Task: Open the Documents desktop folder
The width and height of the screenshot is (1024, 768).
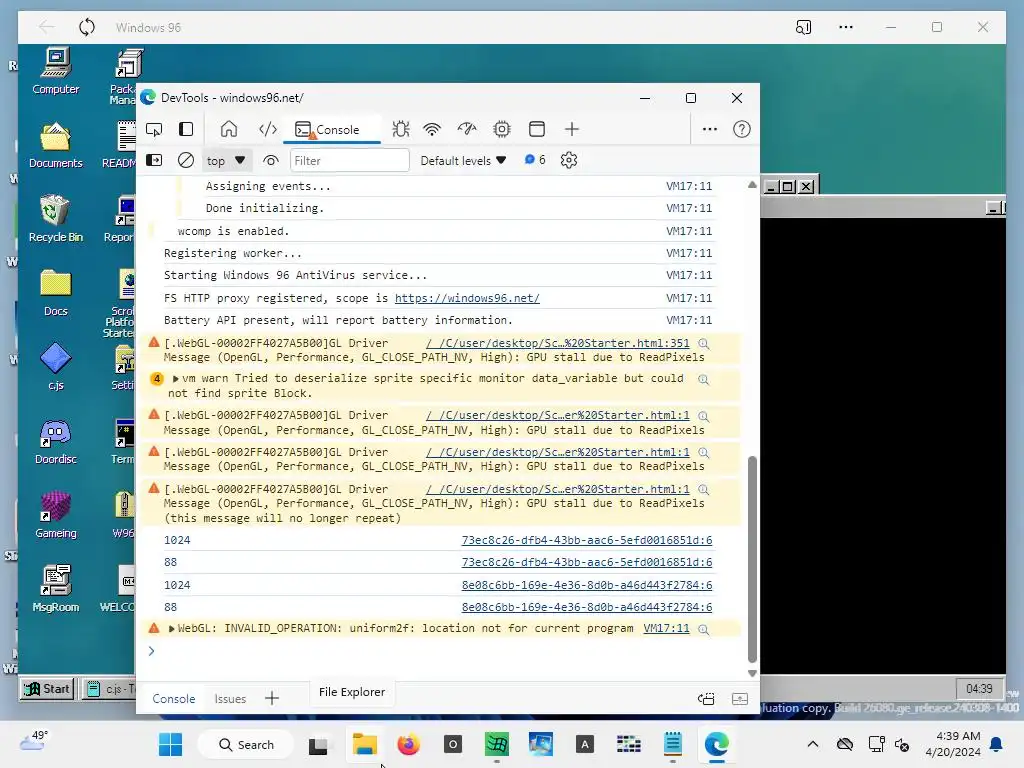Action: (56, 145)
